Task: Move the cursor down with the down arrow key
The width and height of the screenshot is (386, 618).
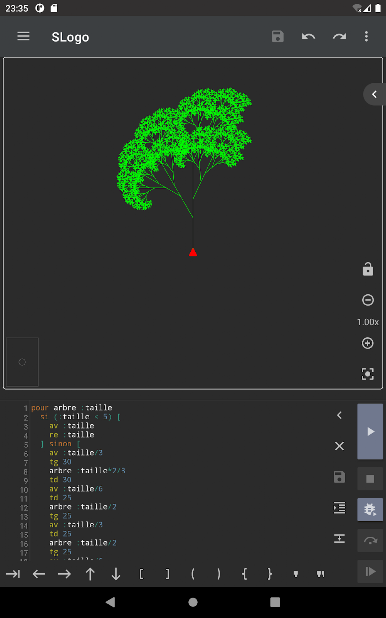Action: 116,574
